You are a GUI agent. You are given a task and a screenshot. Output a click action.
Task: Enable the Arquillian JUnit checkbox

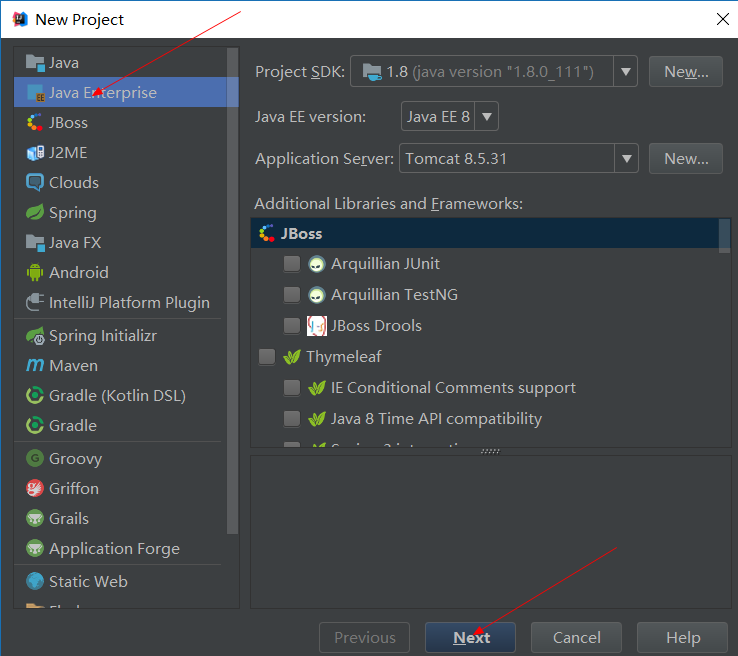pyautogui.click(x=292, y=264)
